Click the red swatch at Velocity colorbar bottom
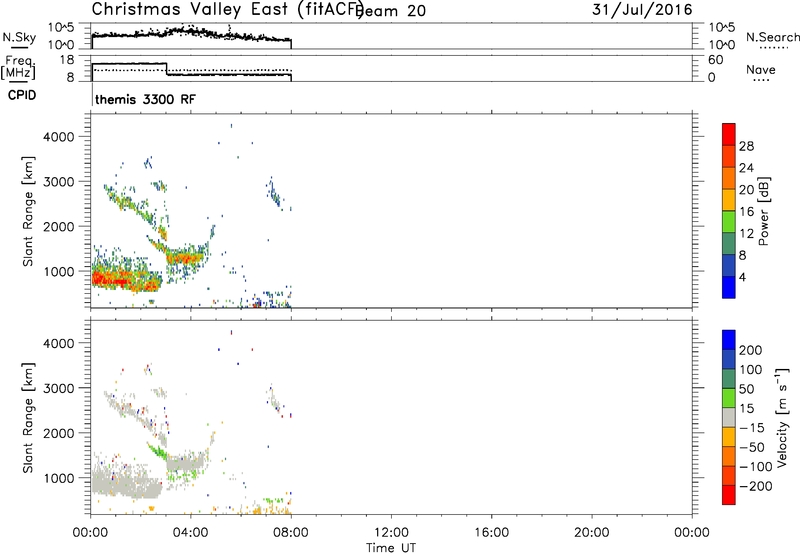The image size is (800, 554). pyautogui.click(x=729, y=495)
